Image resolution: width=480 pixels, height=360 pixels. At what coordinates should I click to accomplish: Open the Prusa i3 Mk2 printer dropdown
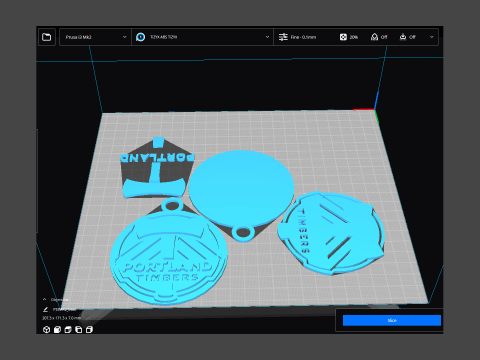click(95, 37)
